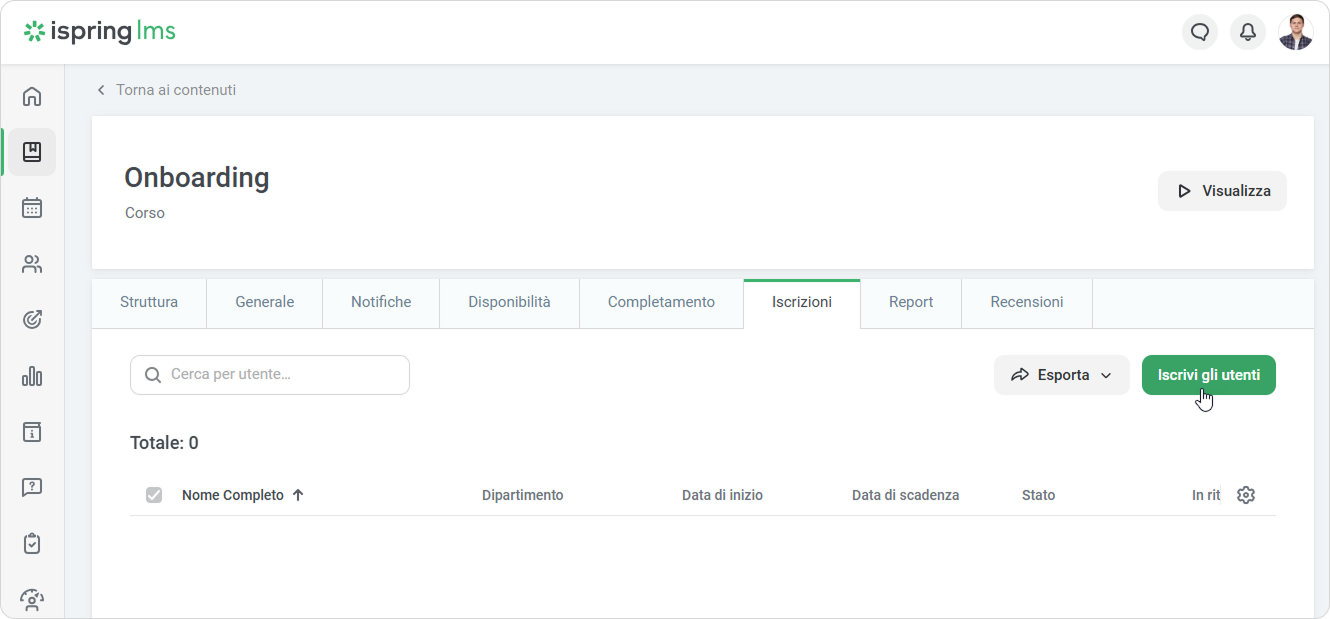Switch to the Report tab
This screenshot has height=619, width=1330.
click(x=910, y=302)
